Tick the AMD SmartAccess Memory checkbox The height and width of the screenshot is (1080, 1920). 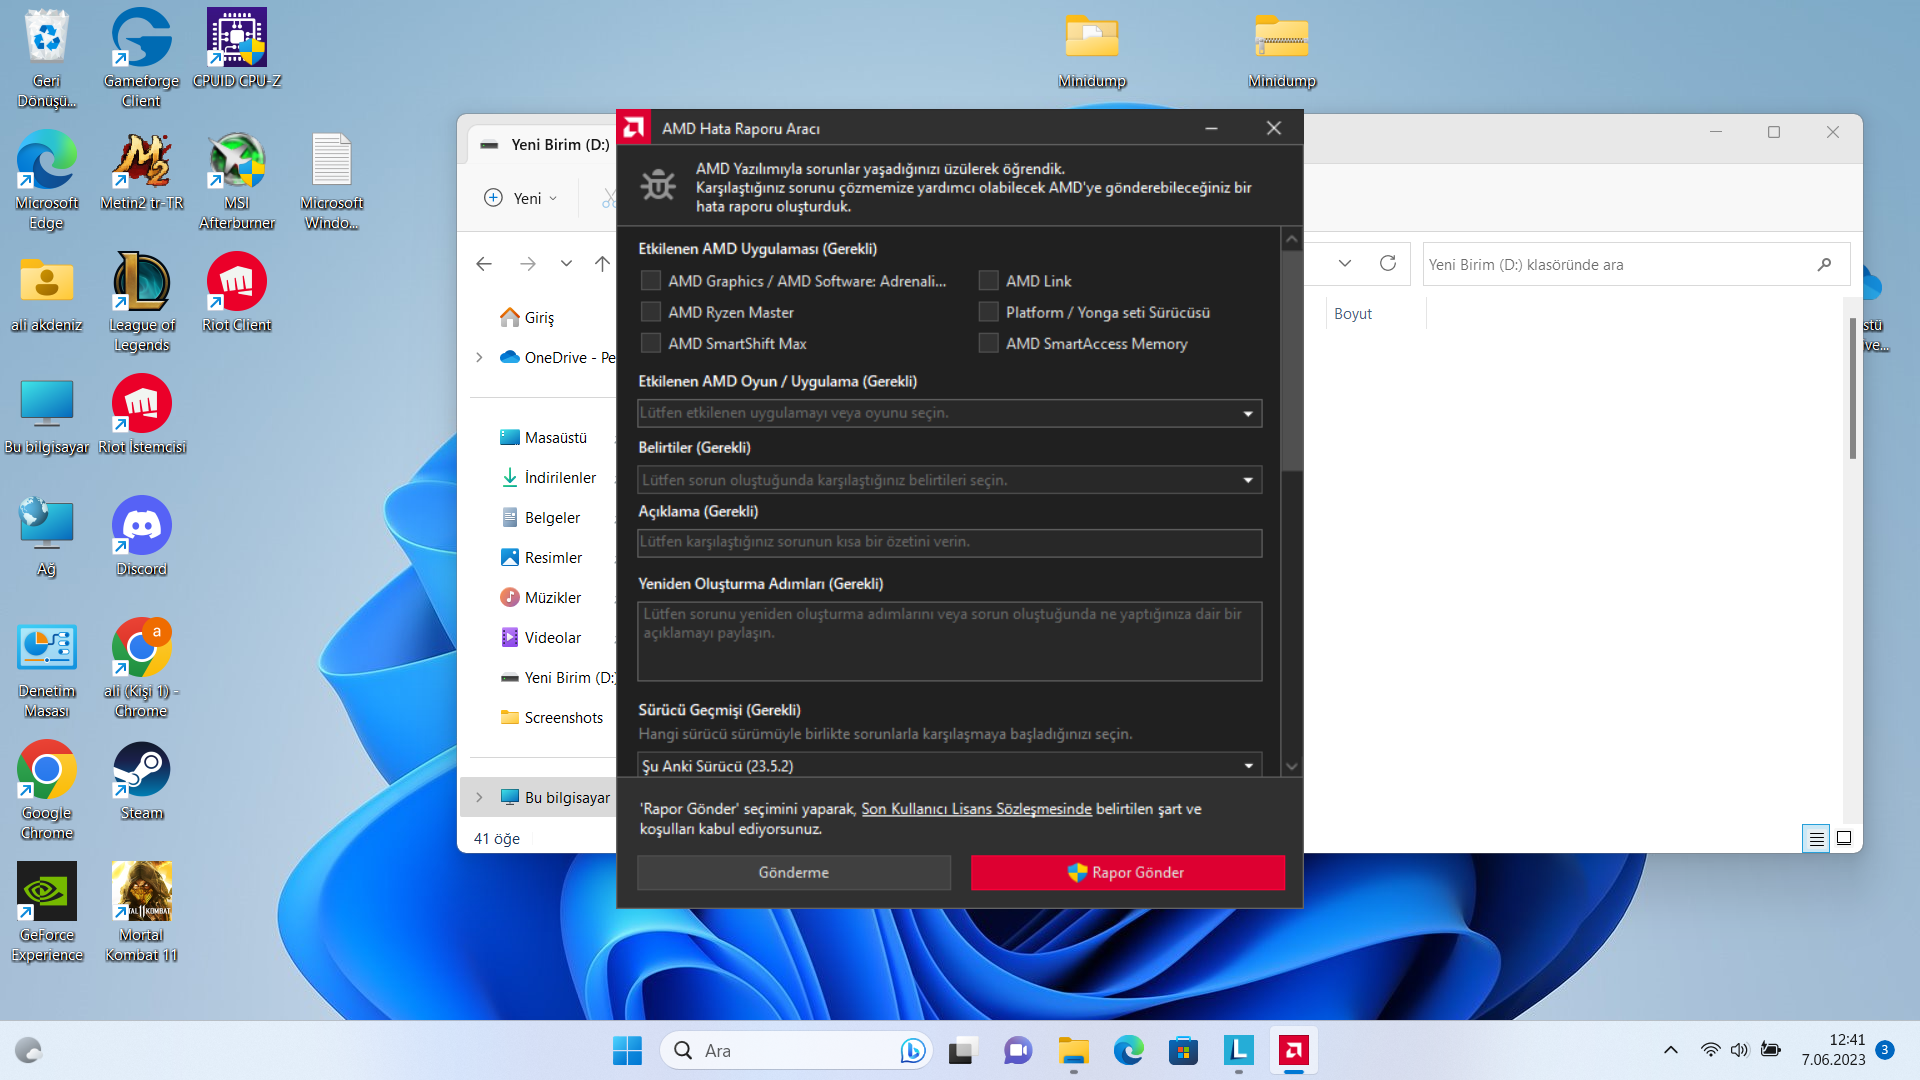(x=988, y=343)
